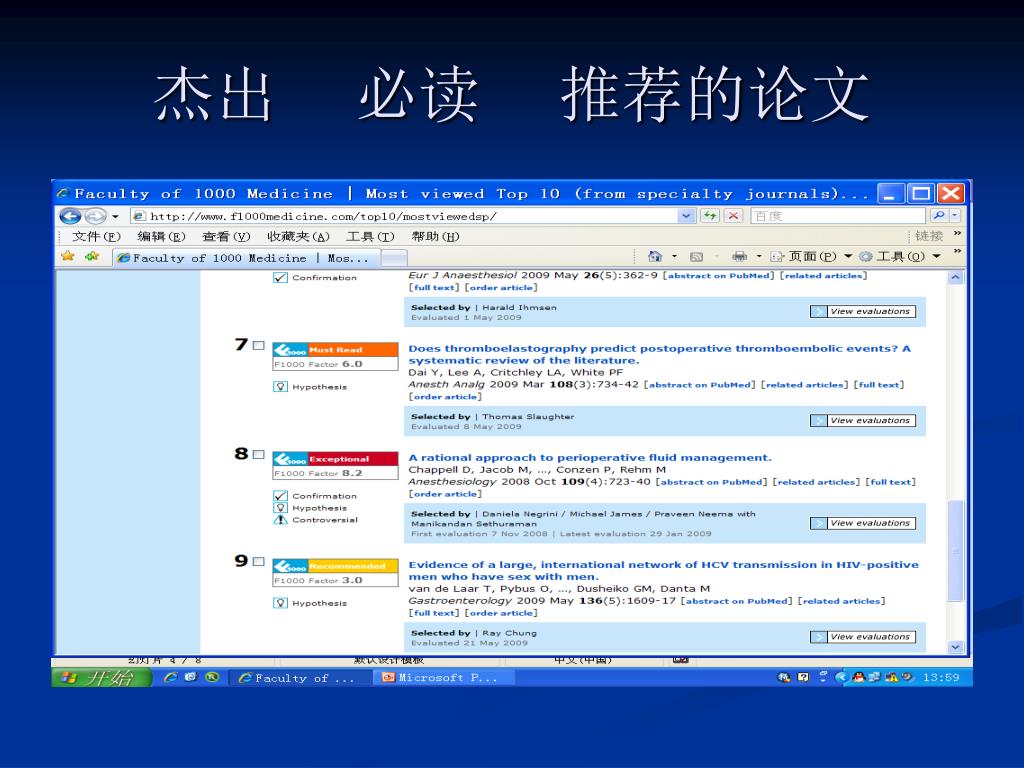Open the Home icon dropdown arrow
This screenshot has width=1024, height=768.
(675, 257)
